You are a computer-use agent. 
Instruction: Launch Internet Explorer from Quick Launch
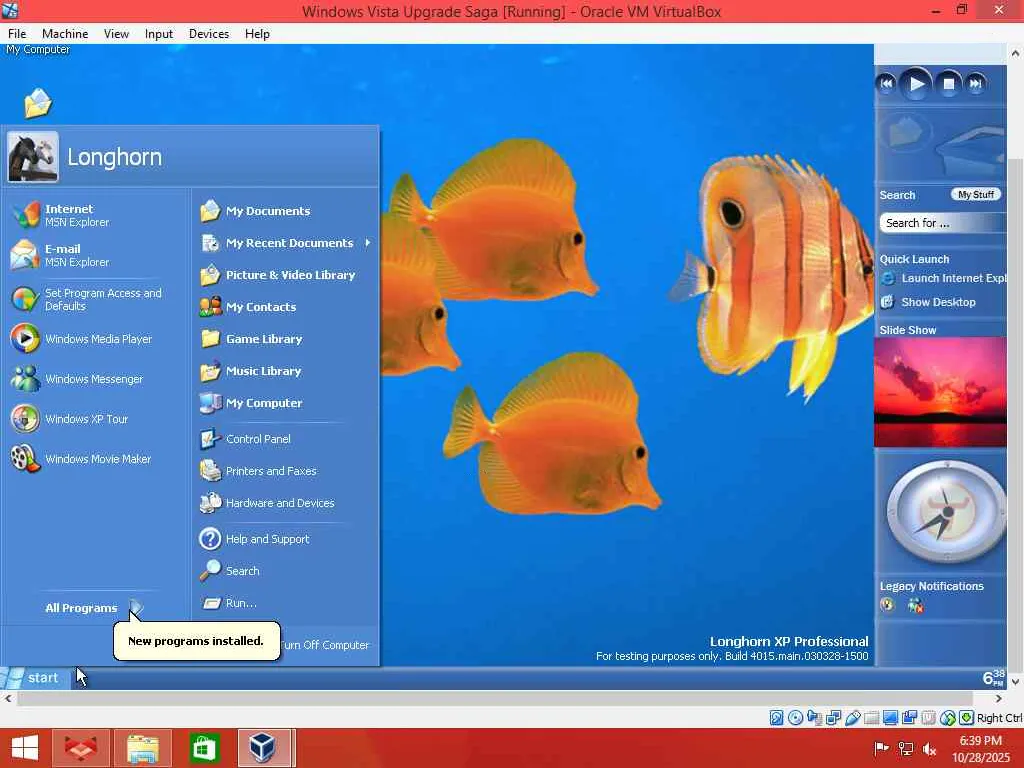click(944, 278)
